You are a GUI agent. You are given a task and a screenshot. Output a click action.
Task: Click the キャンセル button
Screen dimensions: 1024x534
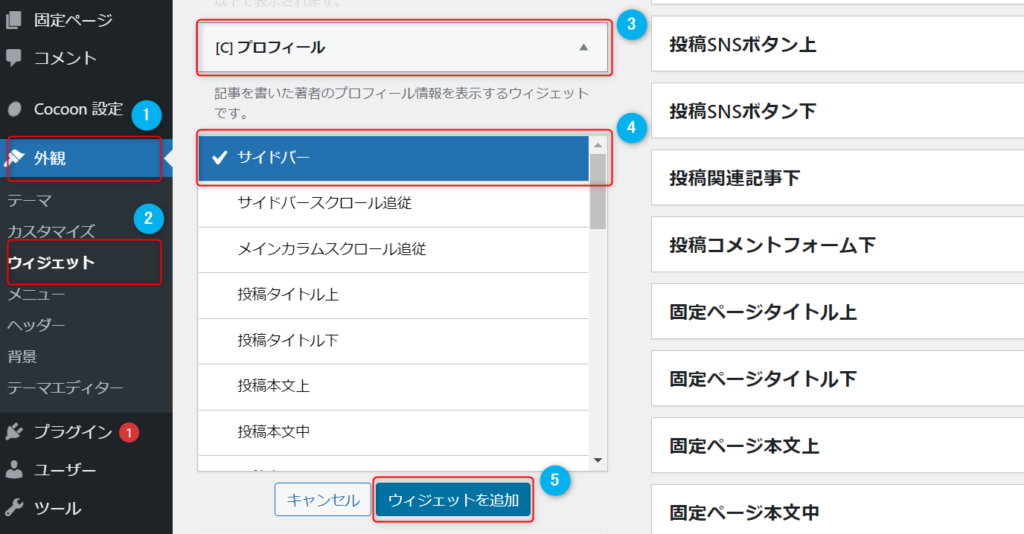tap(323, 500)
